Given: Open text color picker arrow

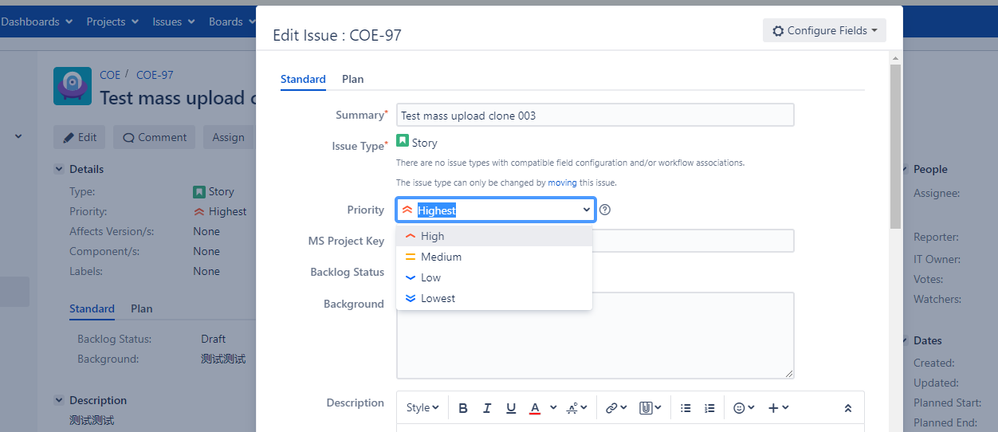Looking at the screenshot, I should click(553, 408).
